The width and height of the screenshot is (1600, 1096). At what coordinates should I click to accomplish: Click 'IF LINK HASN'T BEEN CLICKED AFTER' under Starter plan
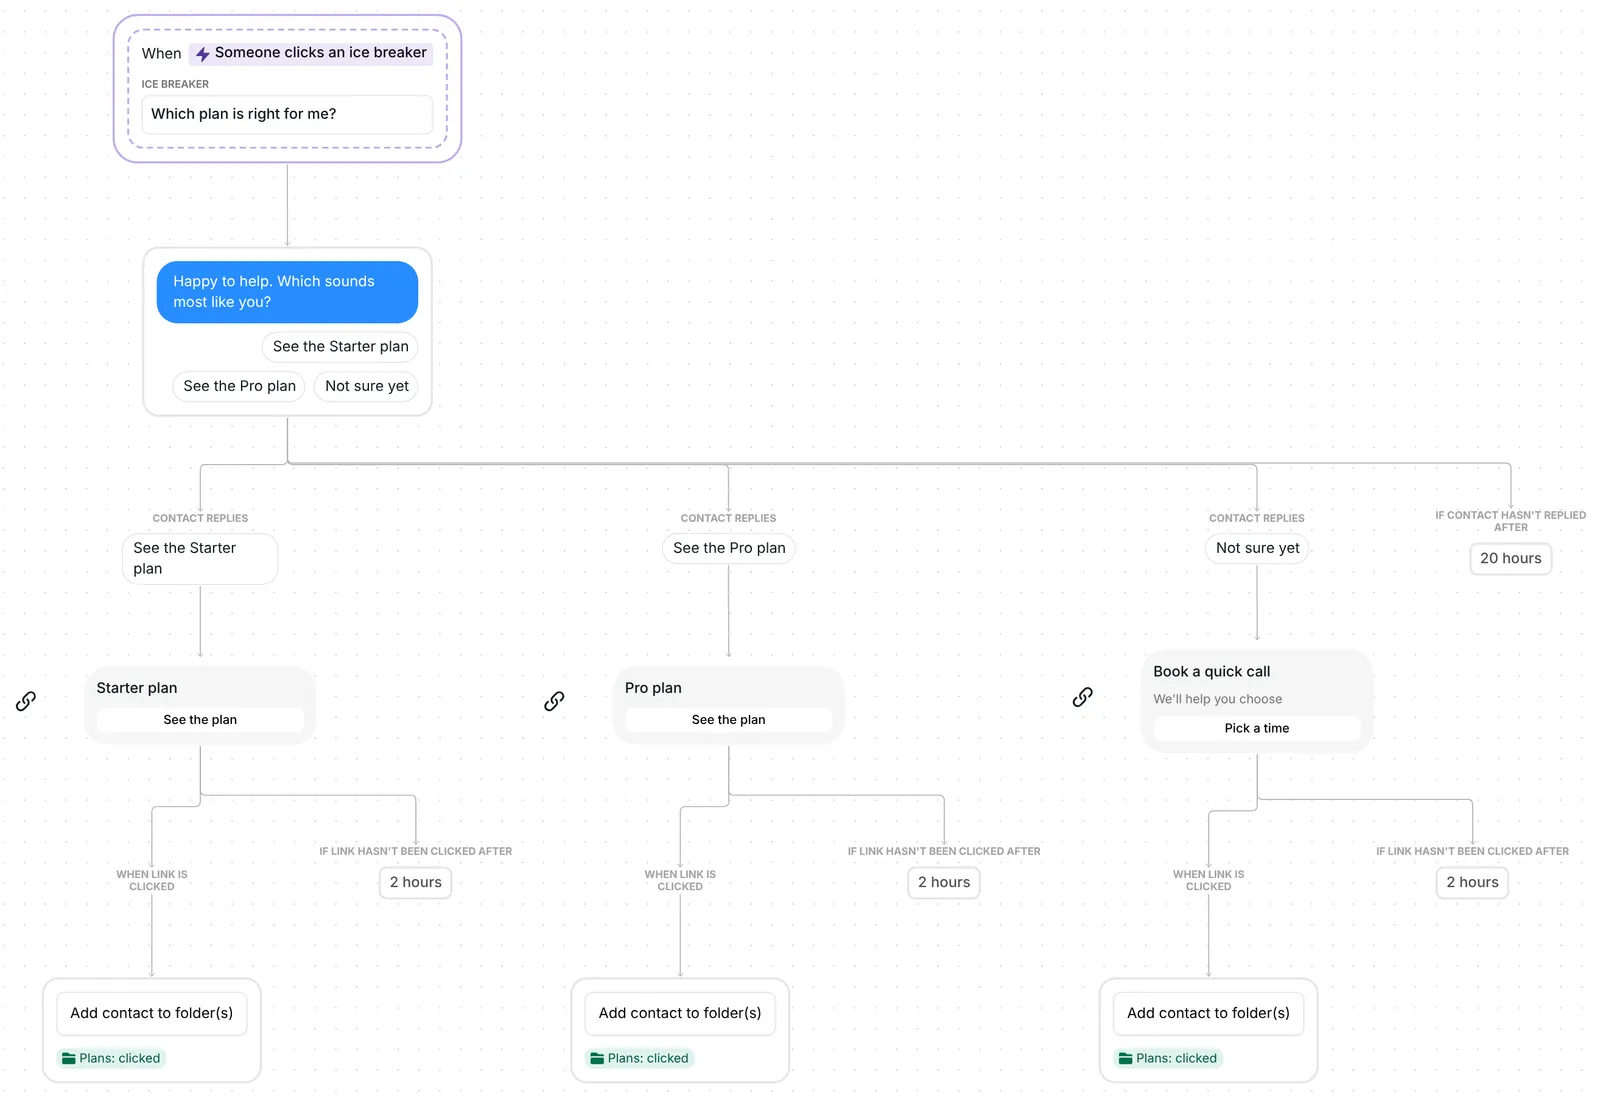[x=415, y=851]
